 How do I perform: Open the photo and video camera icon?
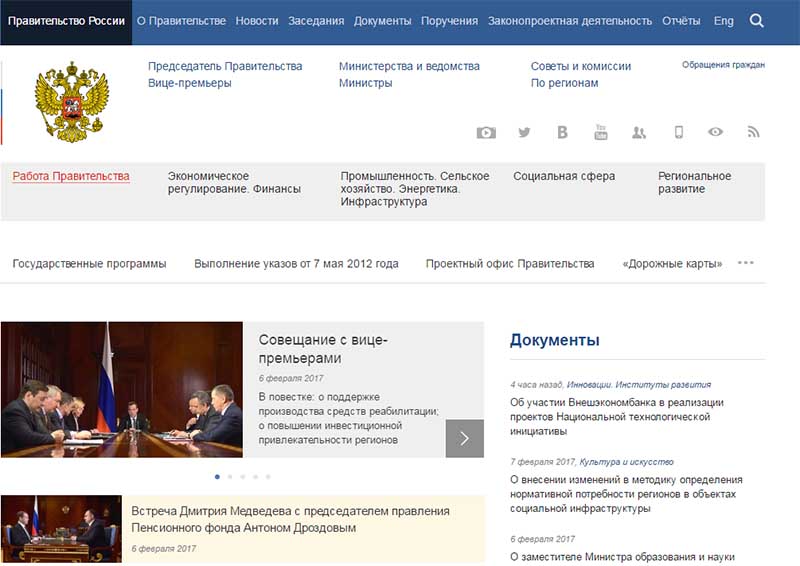pos(486,133)
